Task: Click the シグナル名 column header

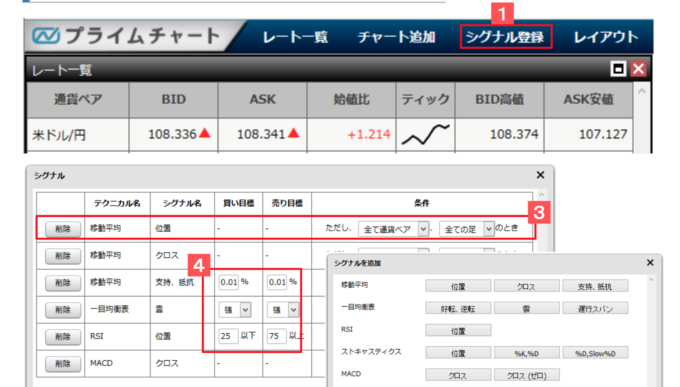Action: [x=182, y=203]
